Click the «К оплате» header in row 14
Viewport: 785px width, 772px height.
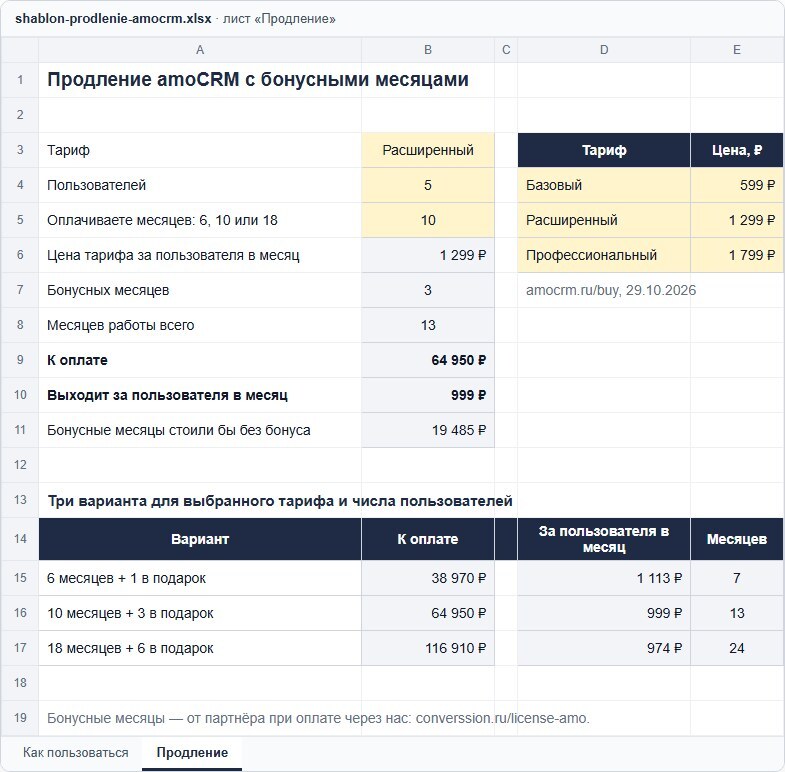coord(428,539)
